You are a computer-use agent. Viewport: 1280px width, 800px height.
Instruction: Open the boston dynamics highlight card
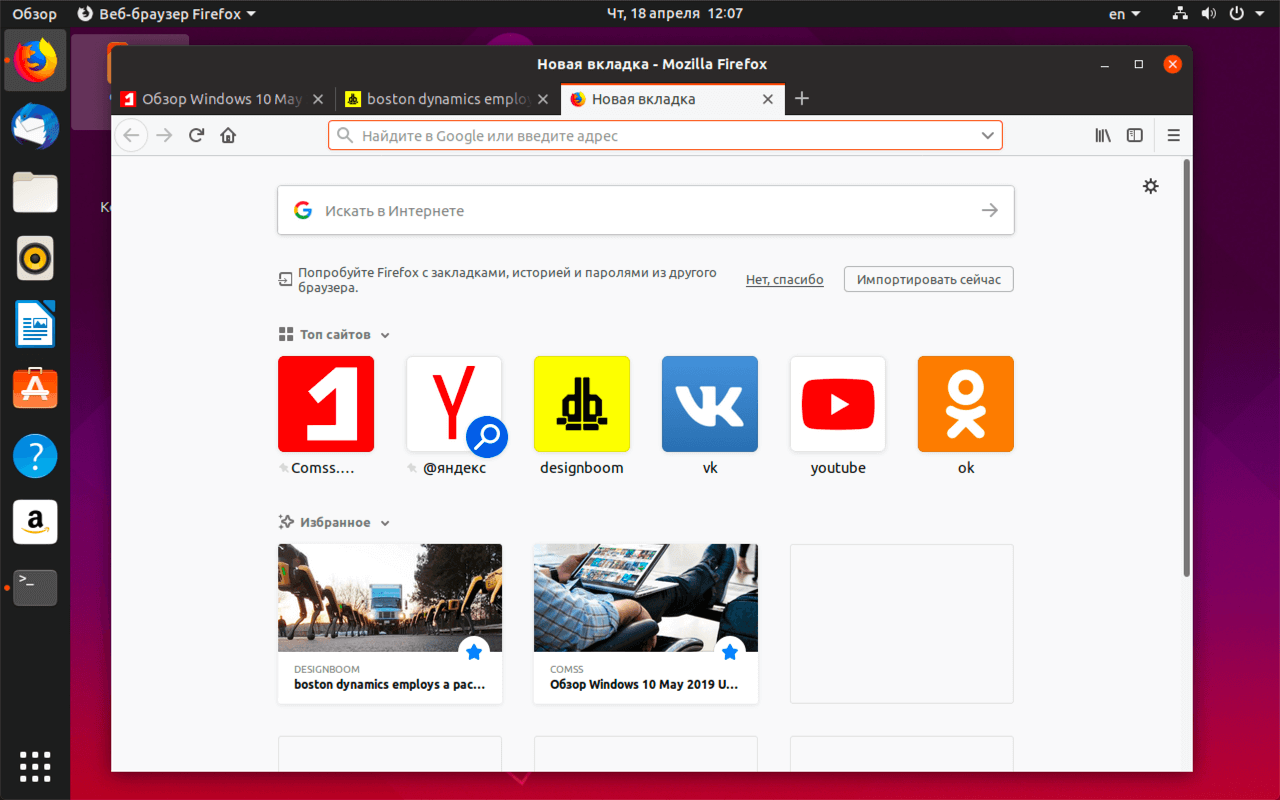390,624
